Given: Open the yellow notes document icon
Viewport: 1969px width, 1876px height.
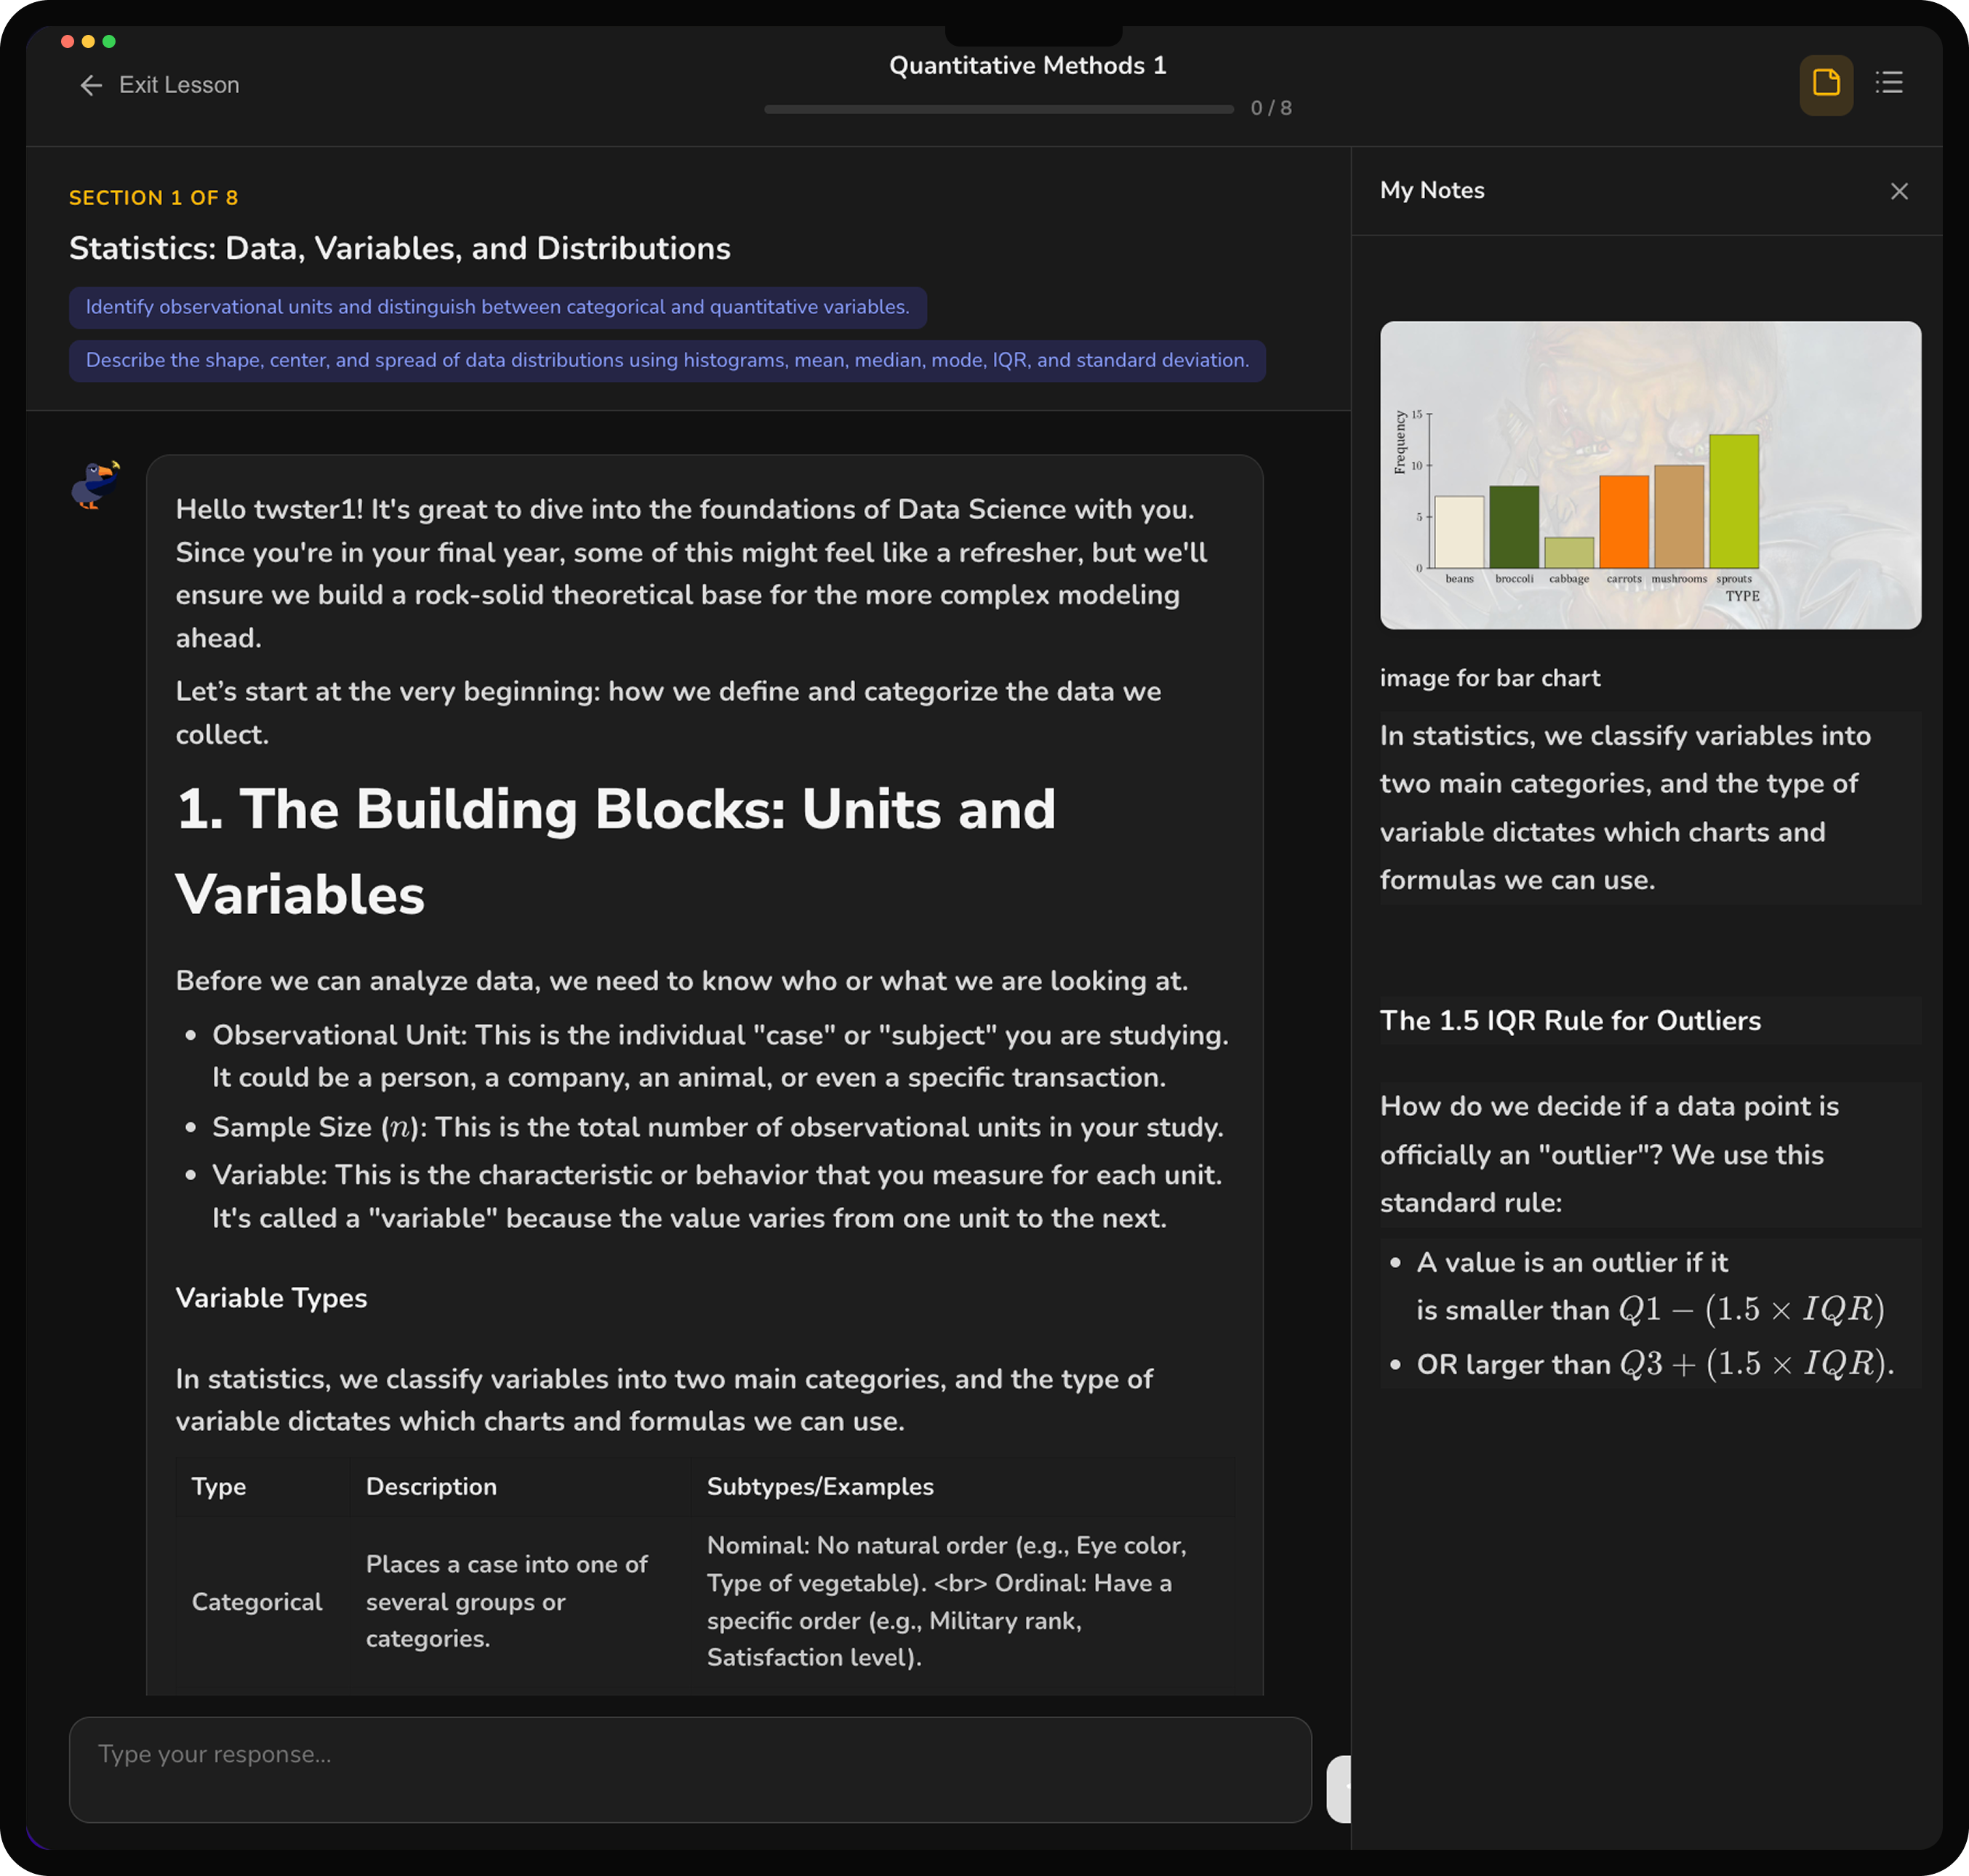Looking at the screenshot, I should coord(1827,84).
